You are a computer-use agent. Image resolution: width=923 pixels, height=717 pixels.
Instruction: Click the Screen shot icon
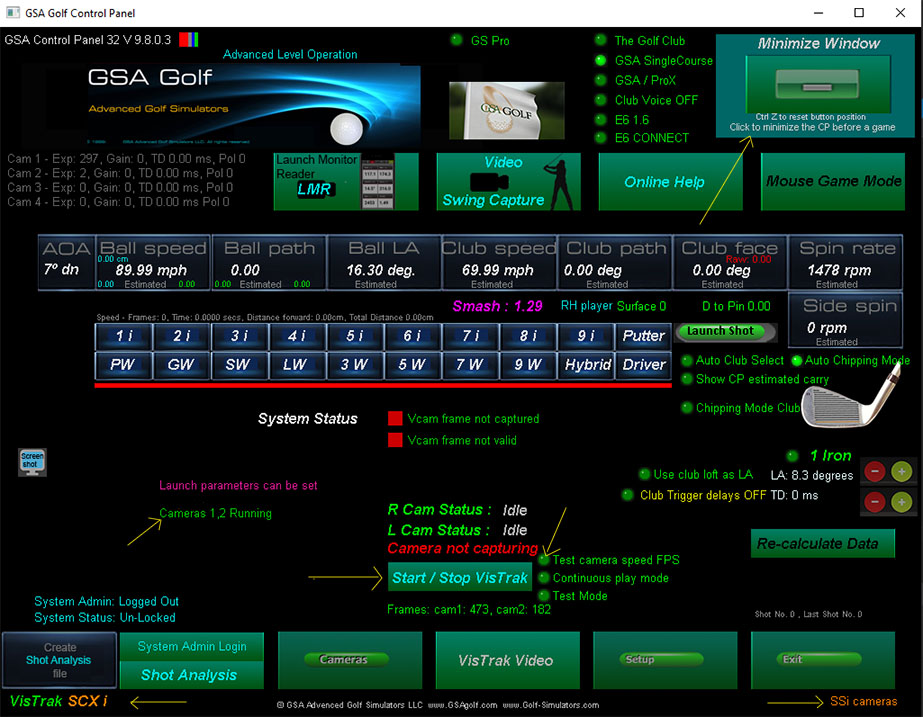(31, 462)
